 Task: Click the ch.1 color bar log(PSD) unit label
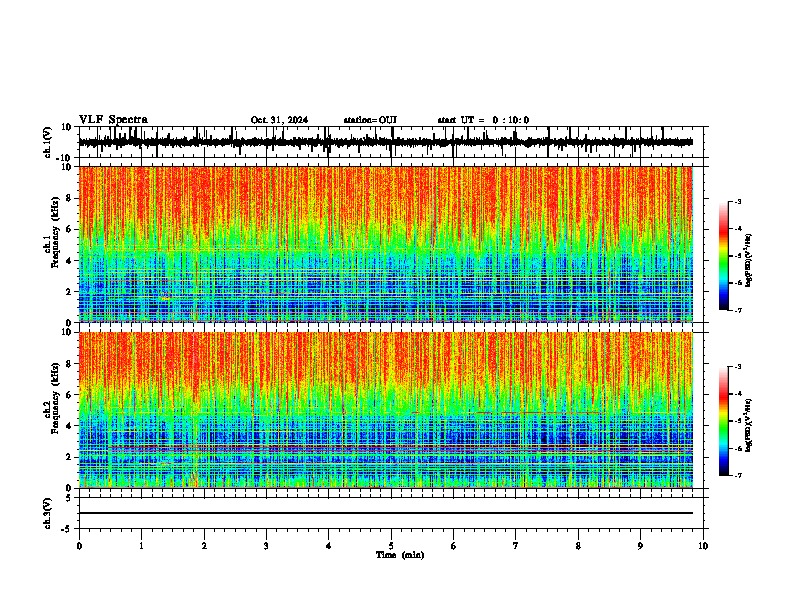749,260
